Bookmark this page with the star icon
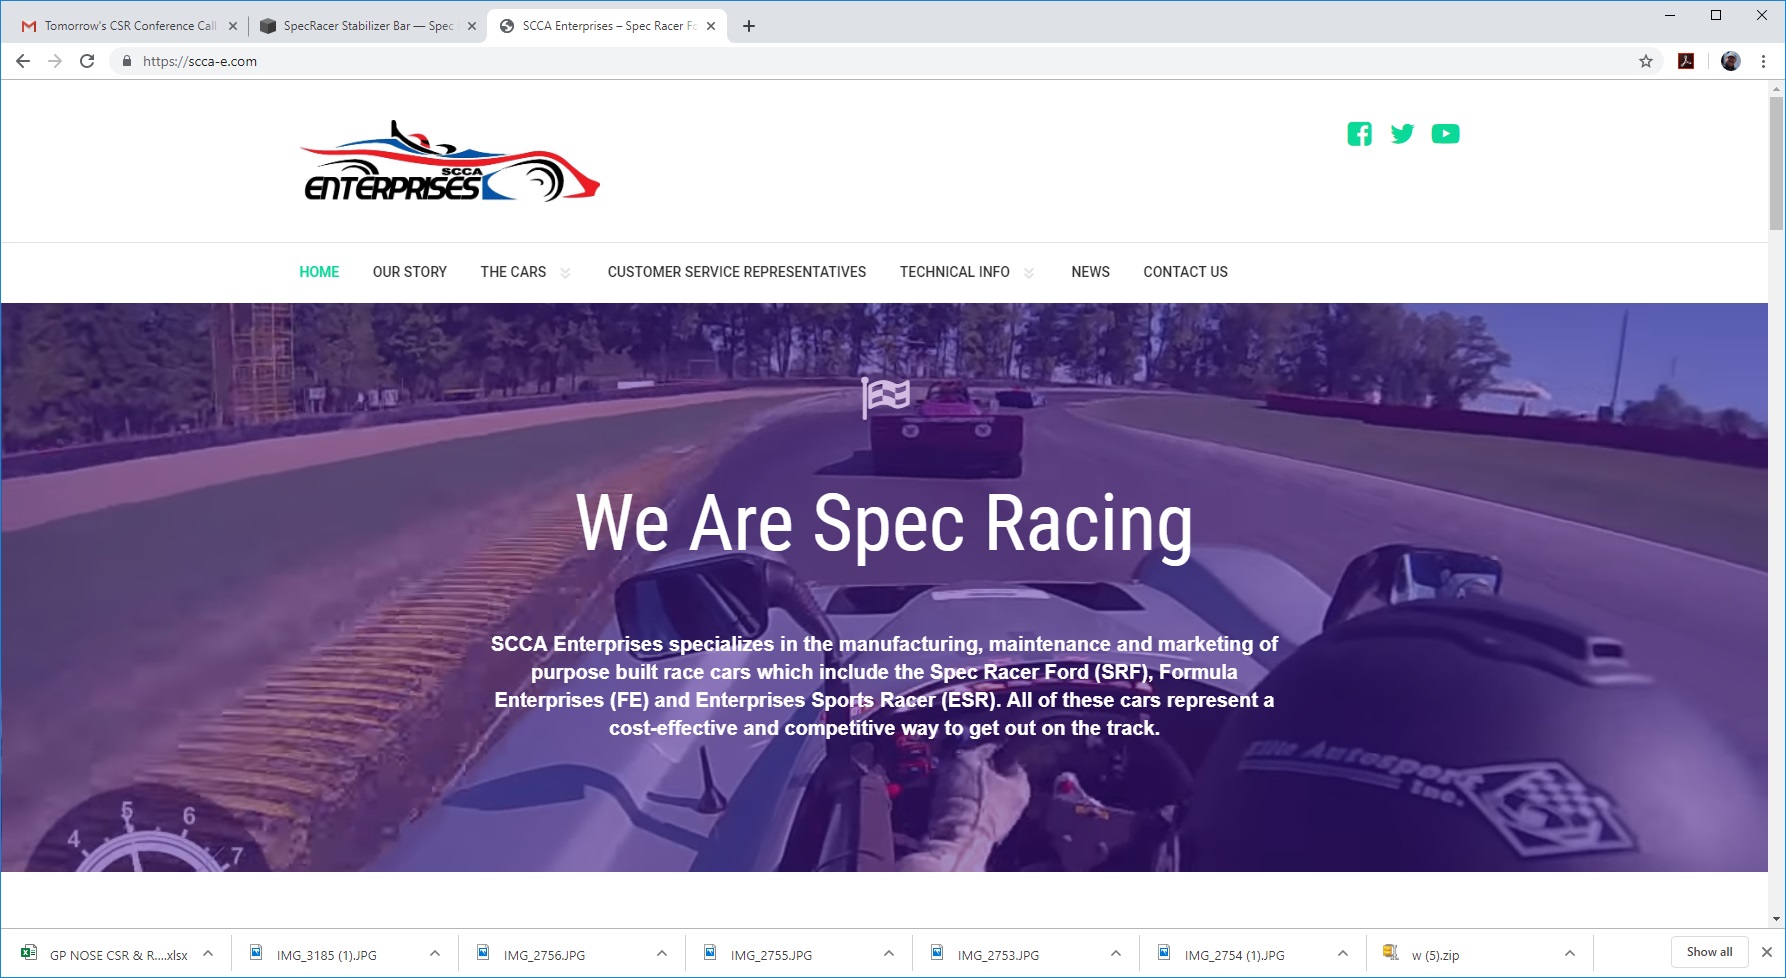Image resolution: width=1786 pixels, height=978 pixels. [1646, 61]
